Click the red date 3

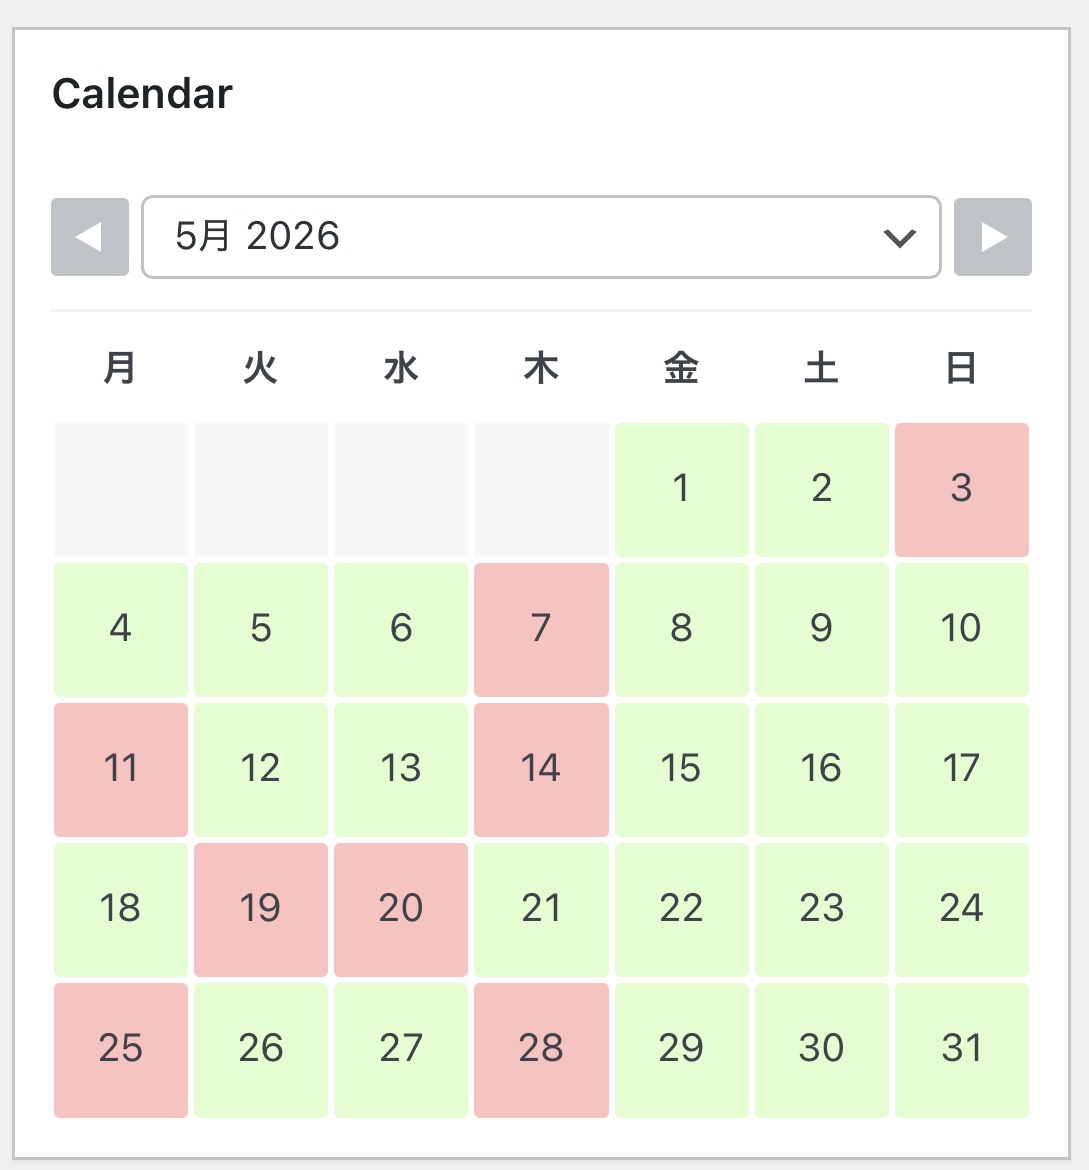click(961, 489)
